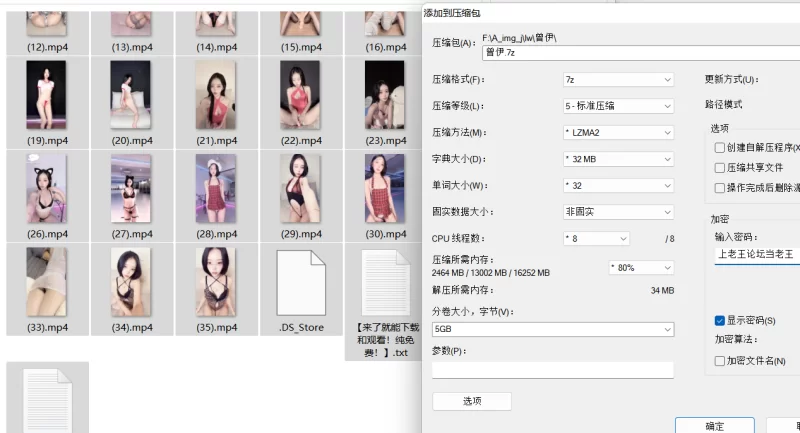
Task: Enable 加密文件名 checkbox
Action: (719, 361)
